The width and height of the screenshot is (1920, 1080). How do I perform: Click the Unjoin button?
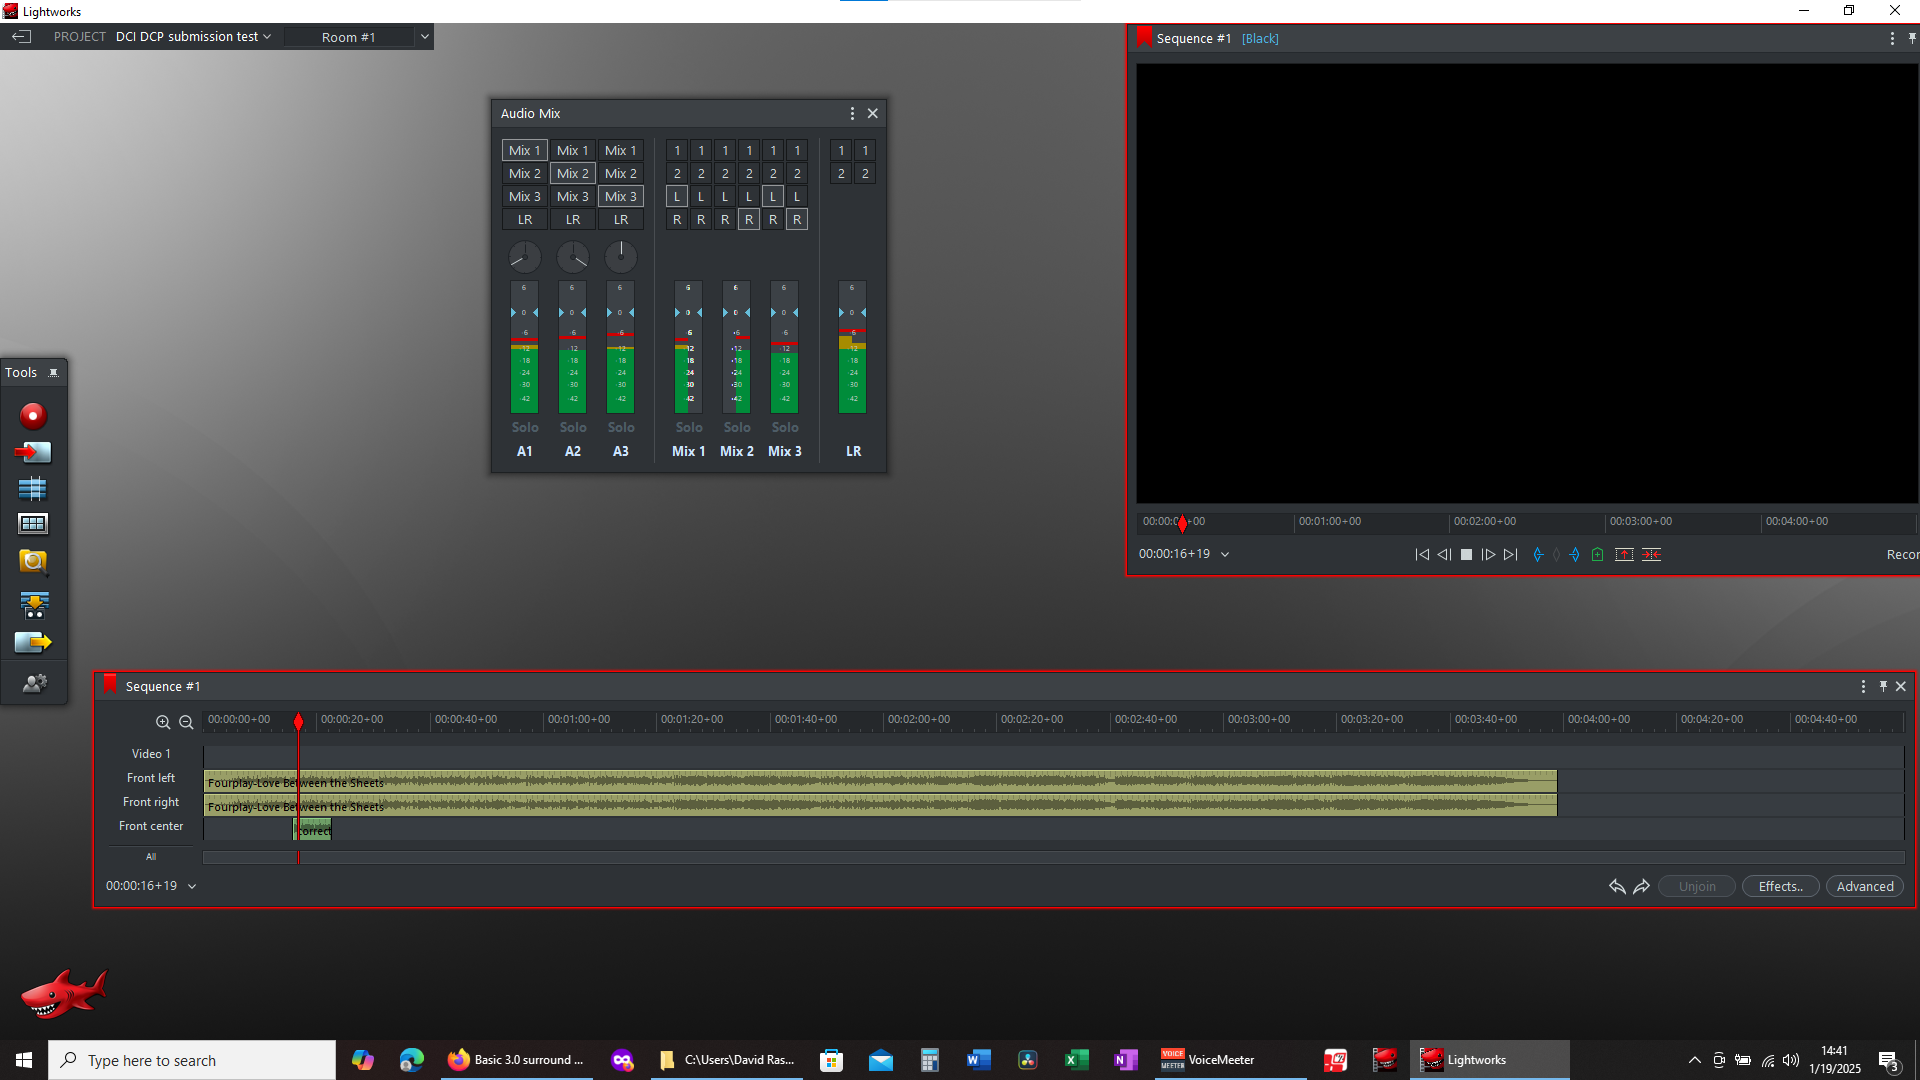click(x=1697, y=887)
